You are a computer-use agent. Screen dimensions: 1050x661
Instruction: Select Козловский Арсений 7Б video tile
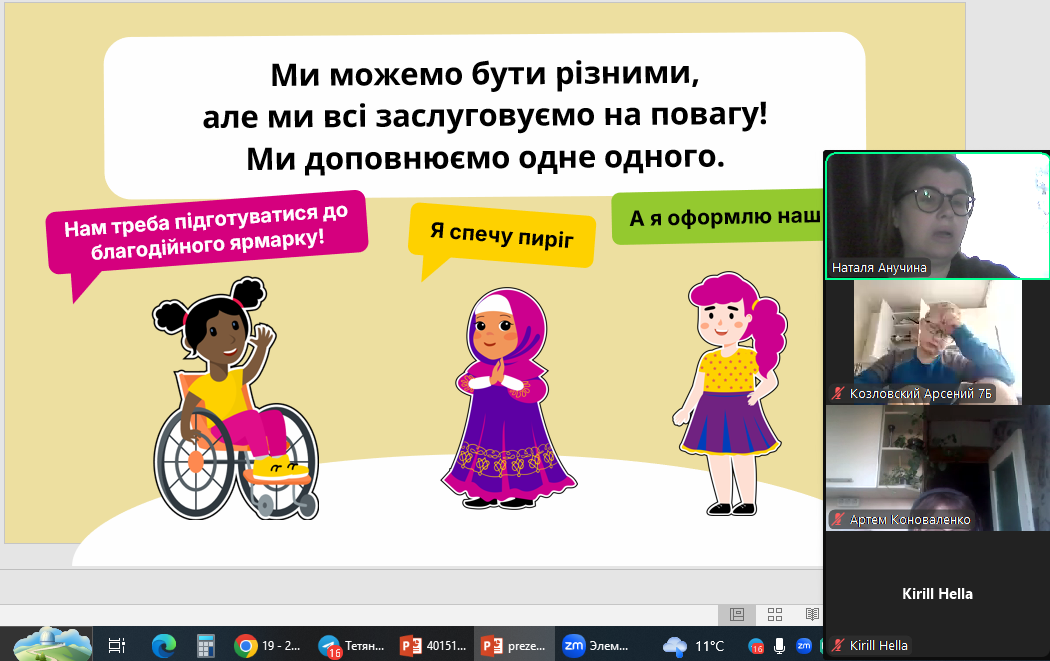point(937,342)
